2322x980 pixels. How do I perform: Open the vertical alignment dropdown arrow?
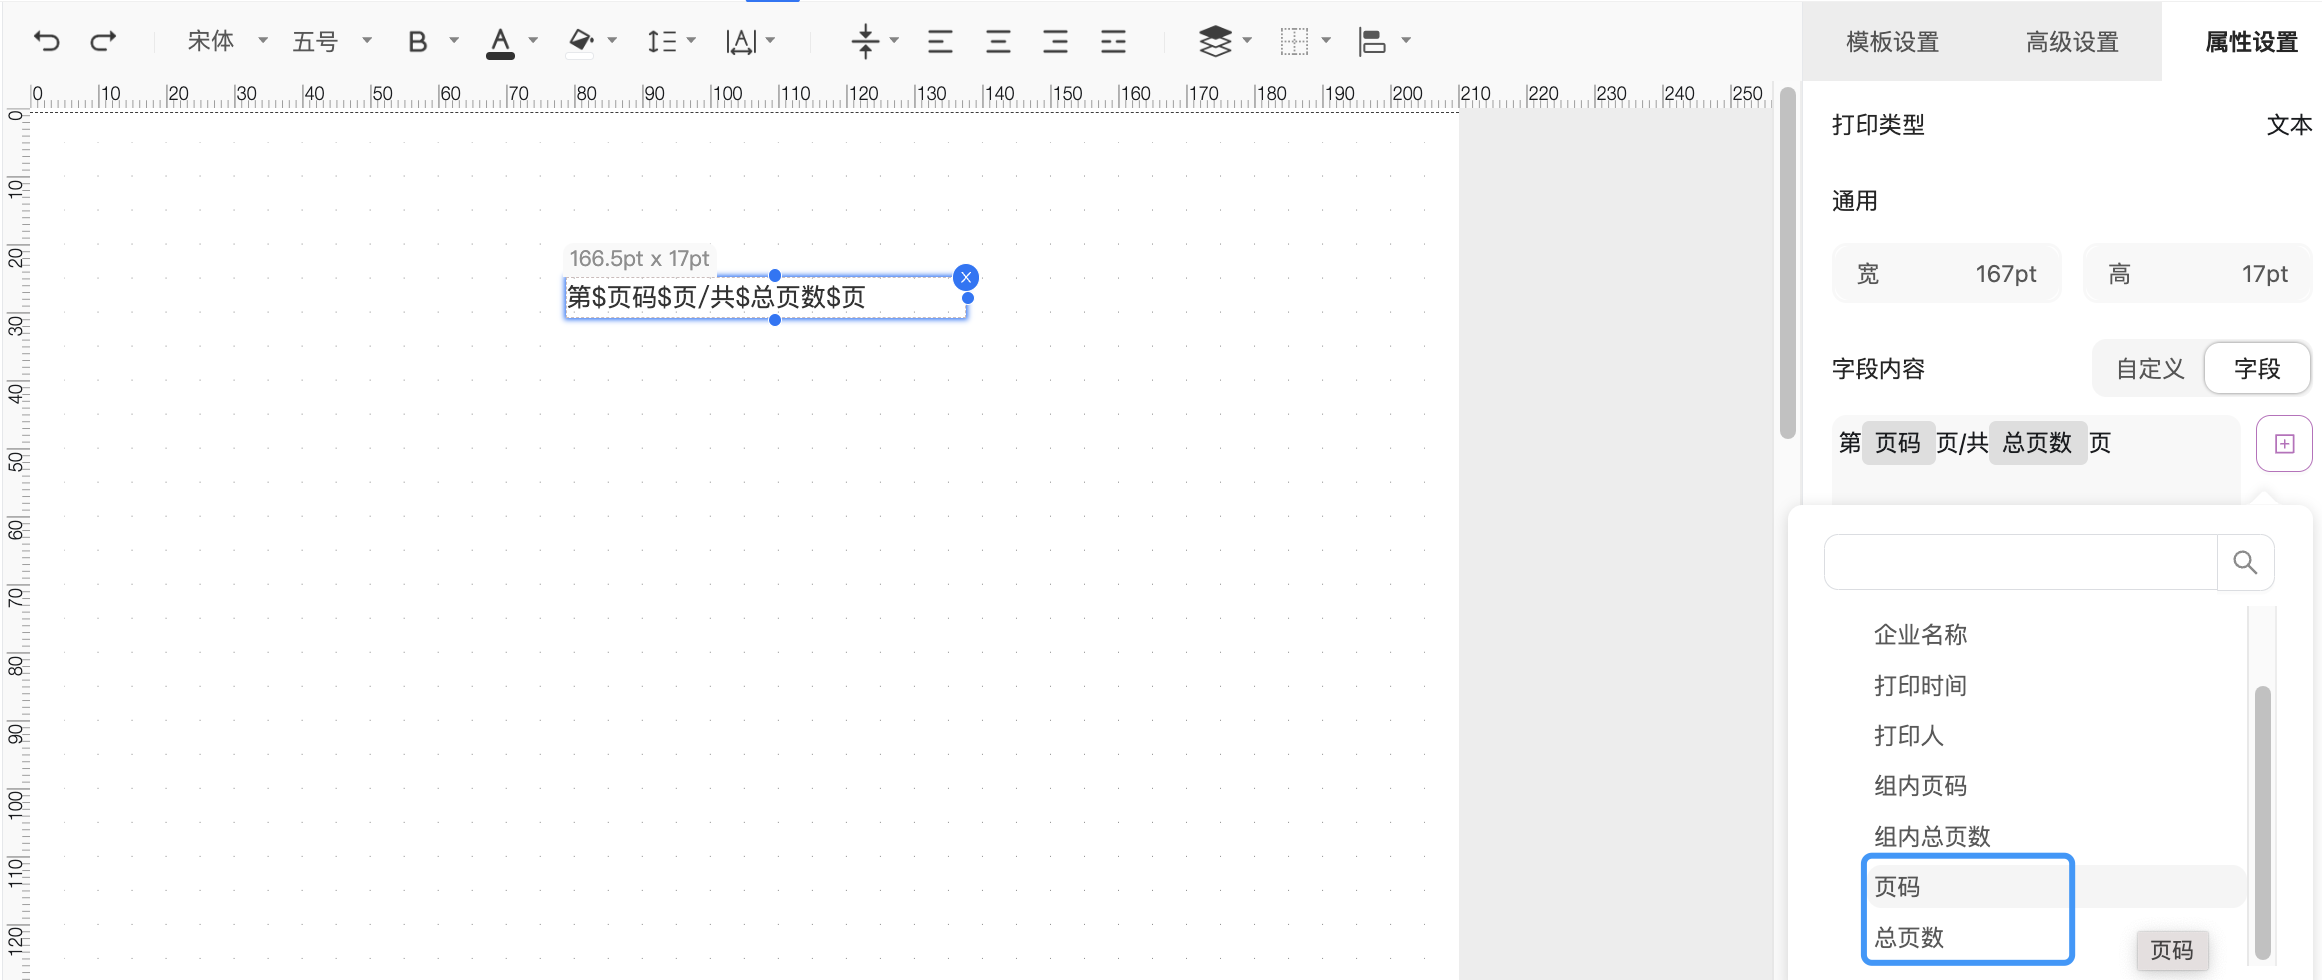(895, 41)
